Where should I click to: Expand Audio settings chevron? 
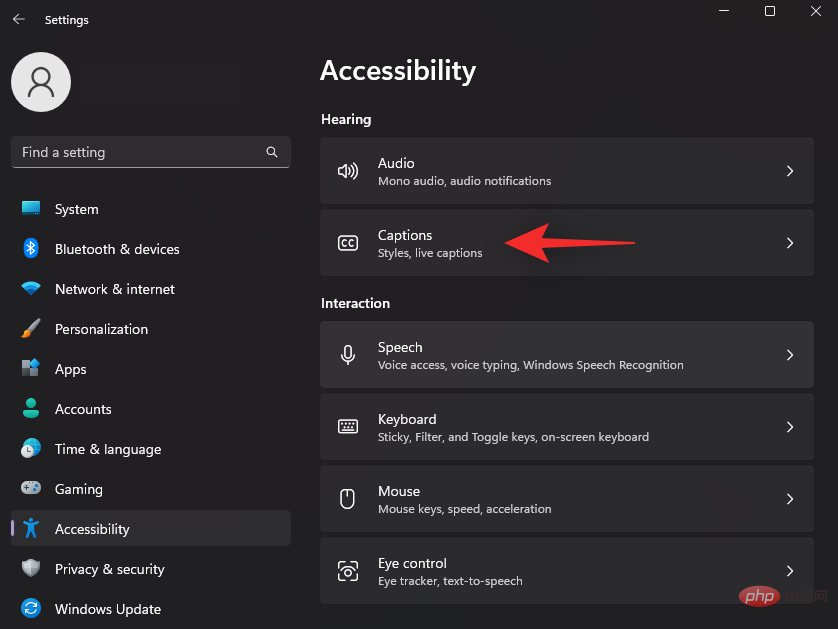click(x=790, y=171)
